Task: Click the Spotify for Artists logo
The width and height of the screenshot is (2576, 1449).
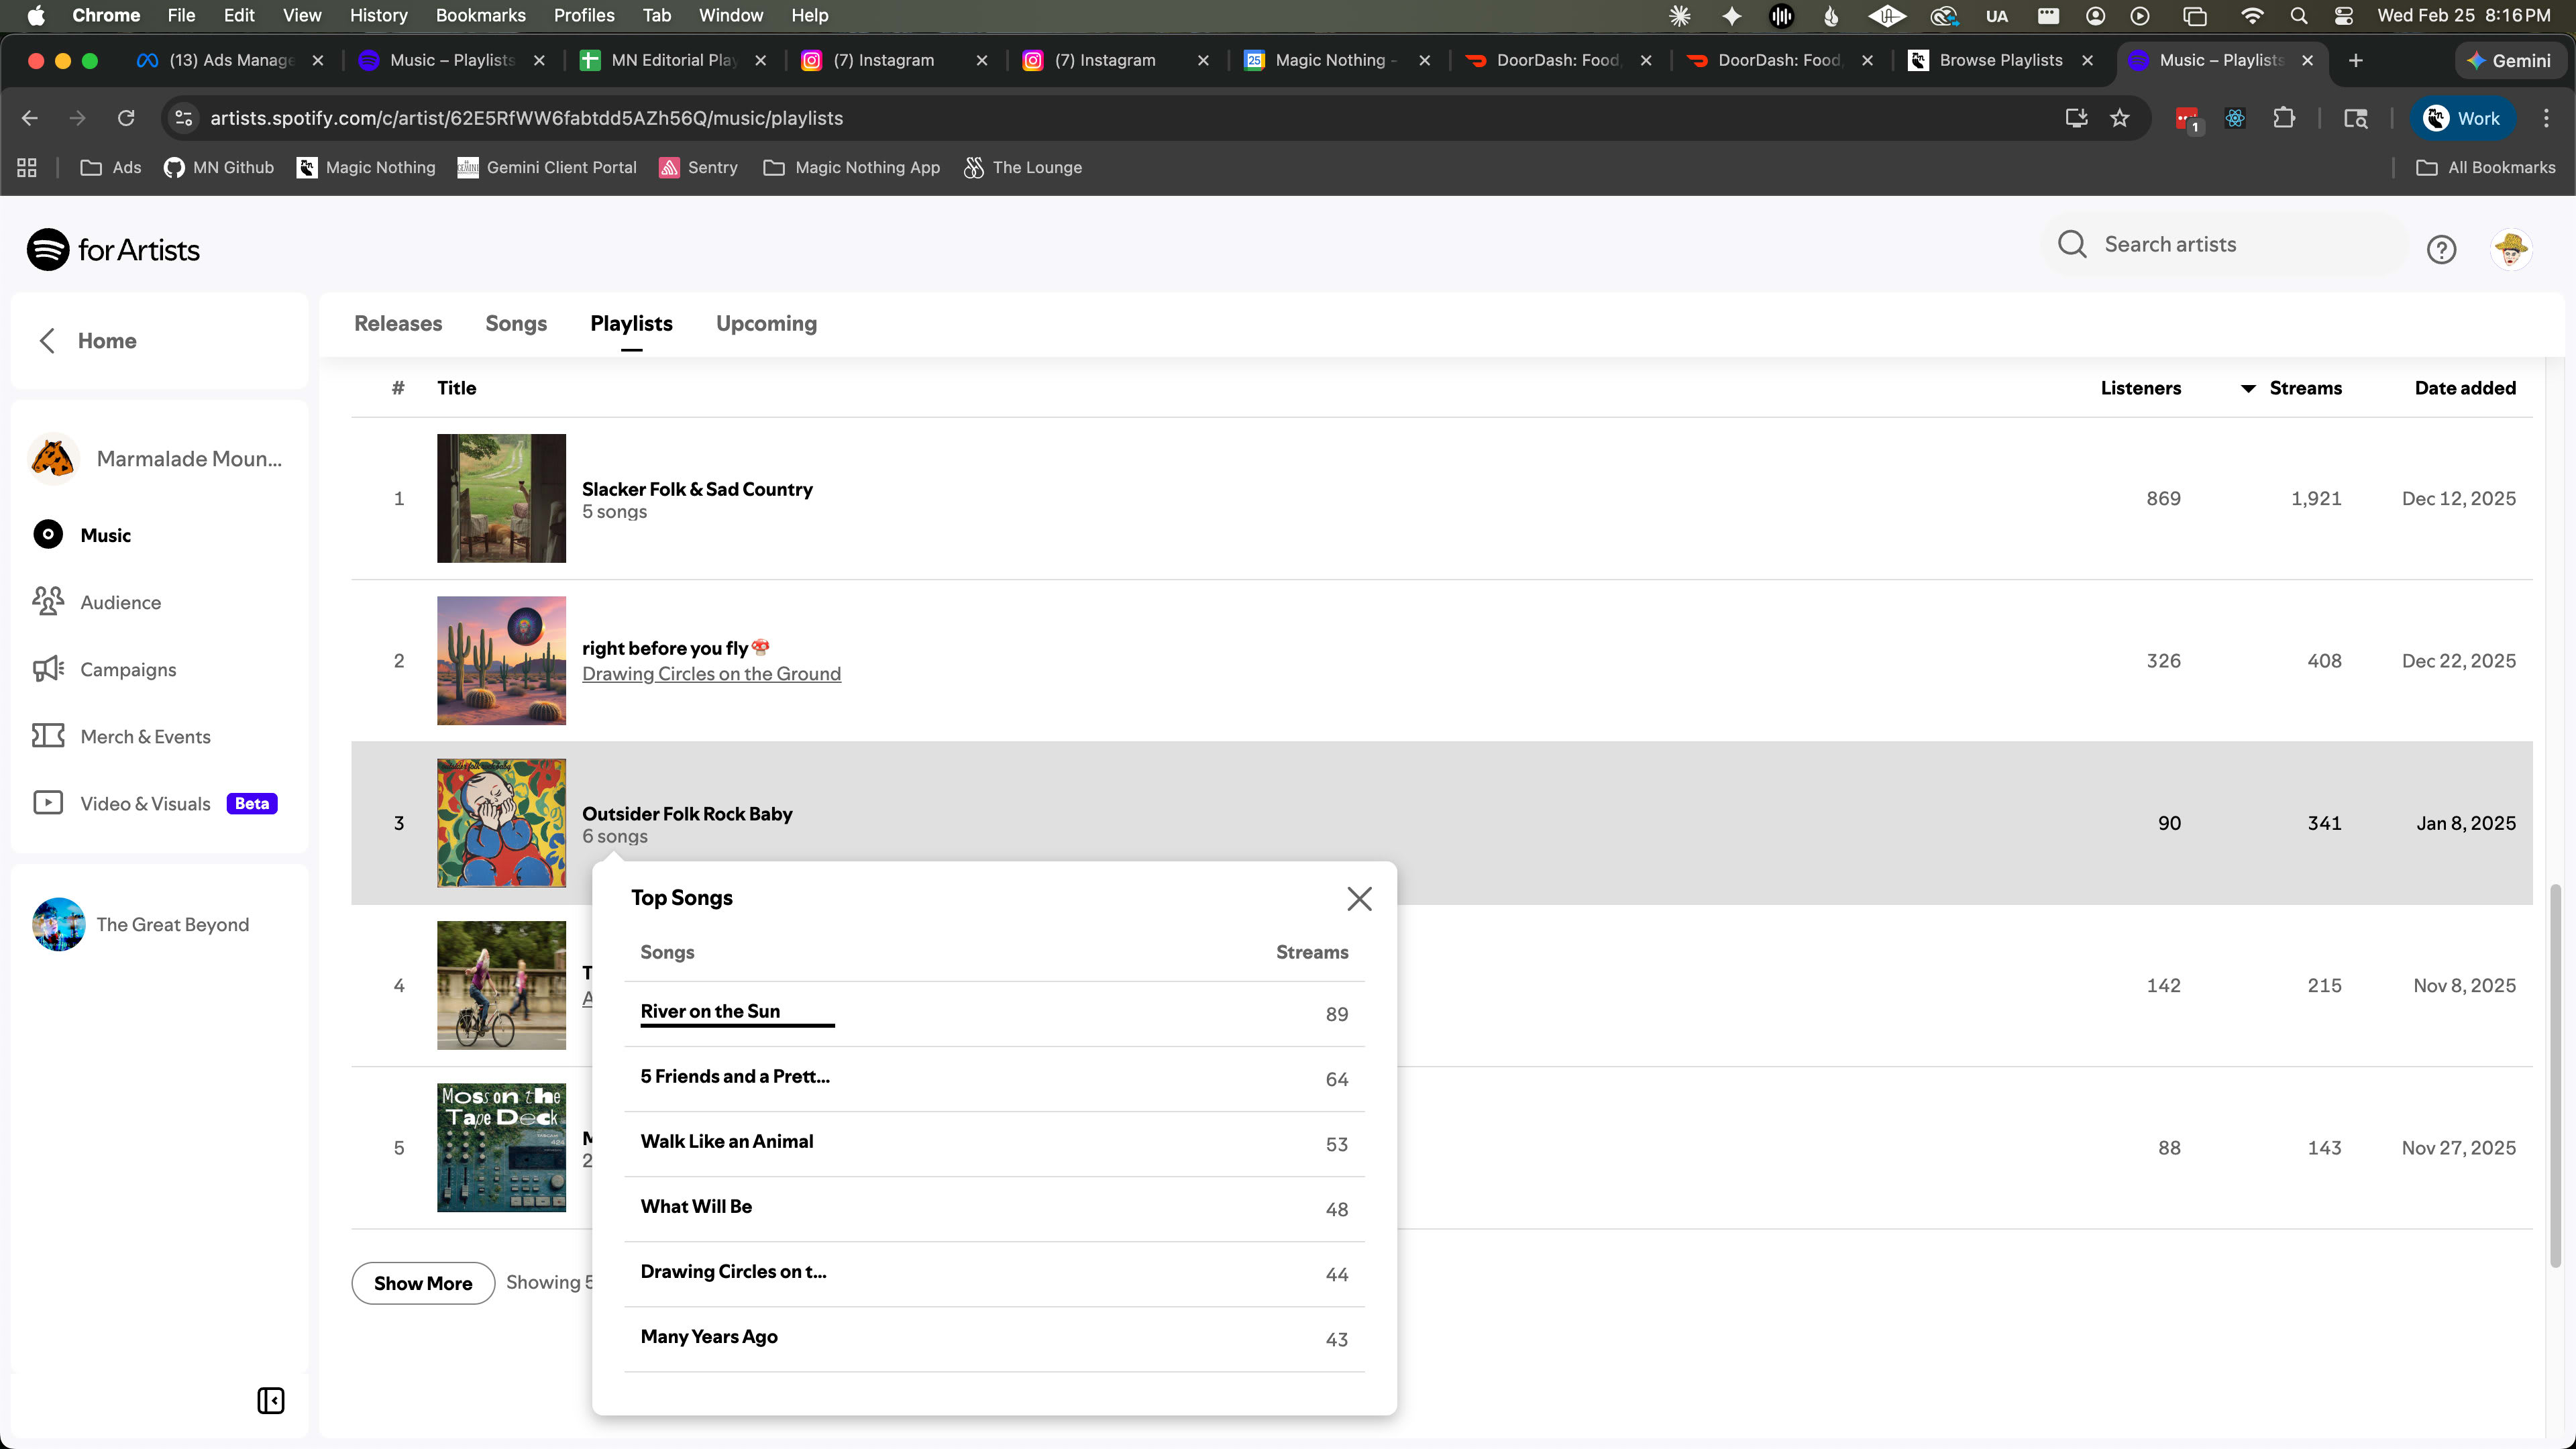Action: pyautogui.click(x=113, y=249)
